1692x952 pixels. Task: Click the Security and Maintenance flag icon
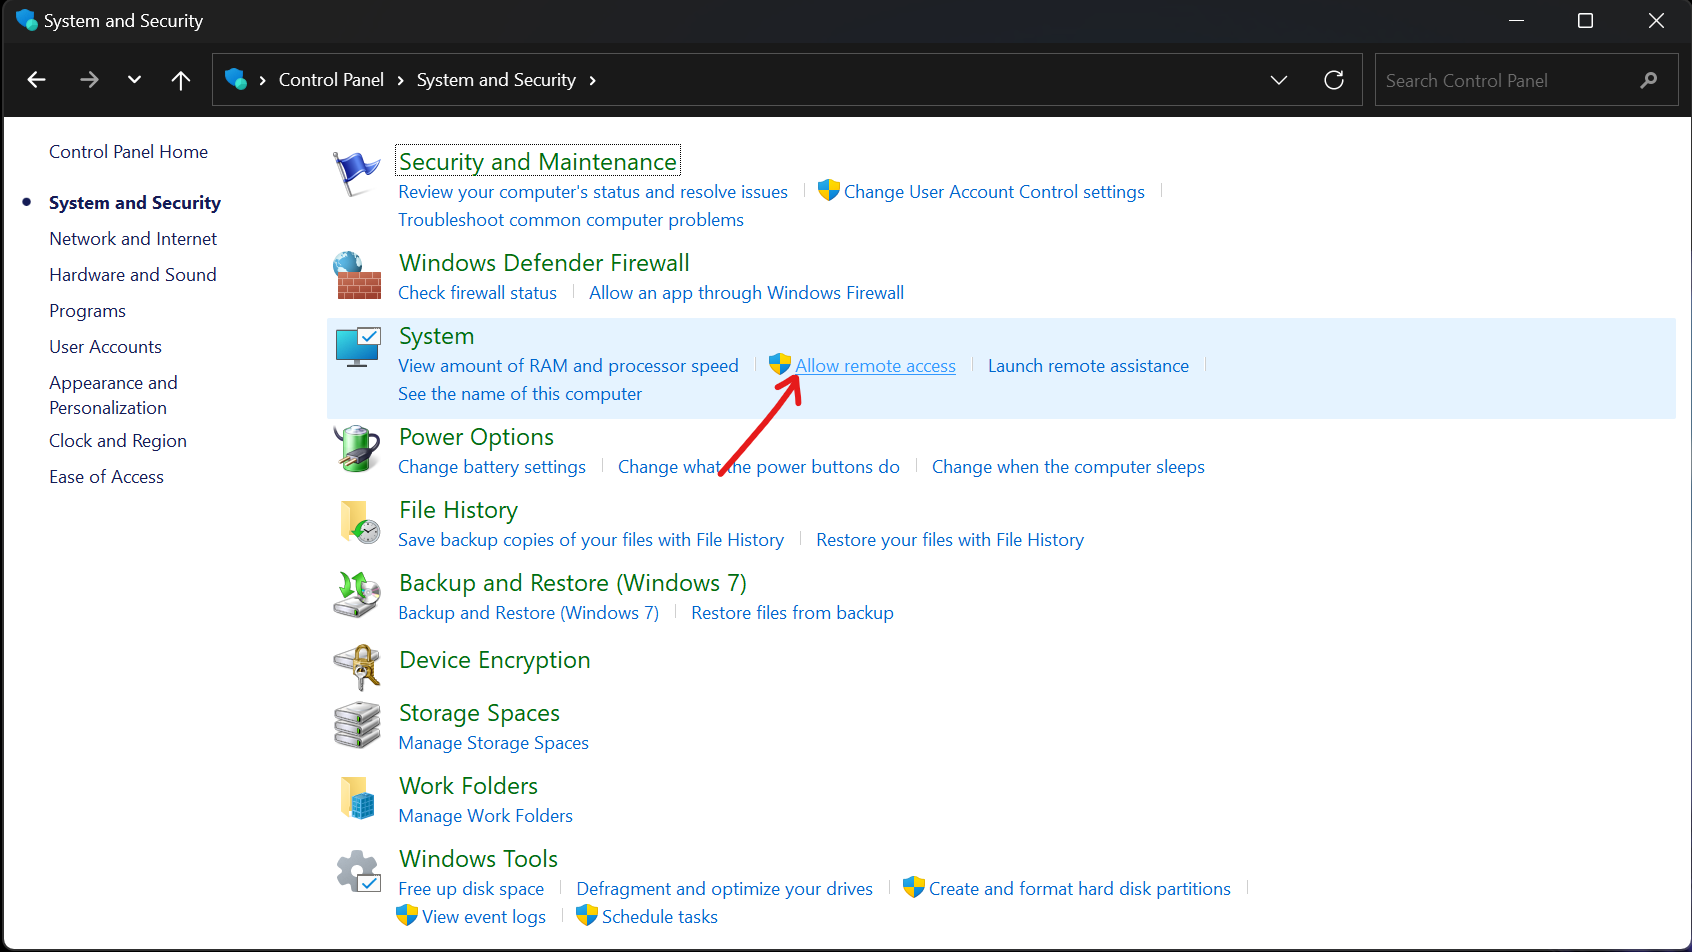356,172
